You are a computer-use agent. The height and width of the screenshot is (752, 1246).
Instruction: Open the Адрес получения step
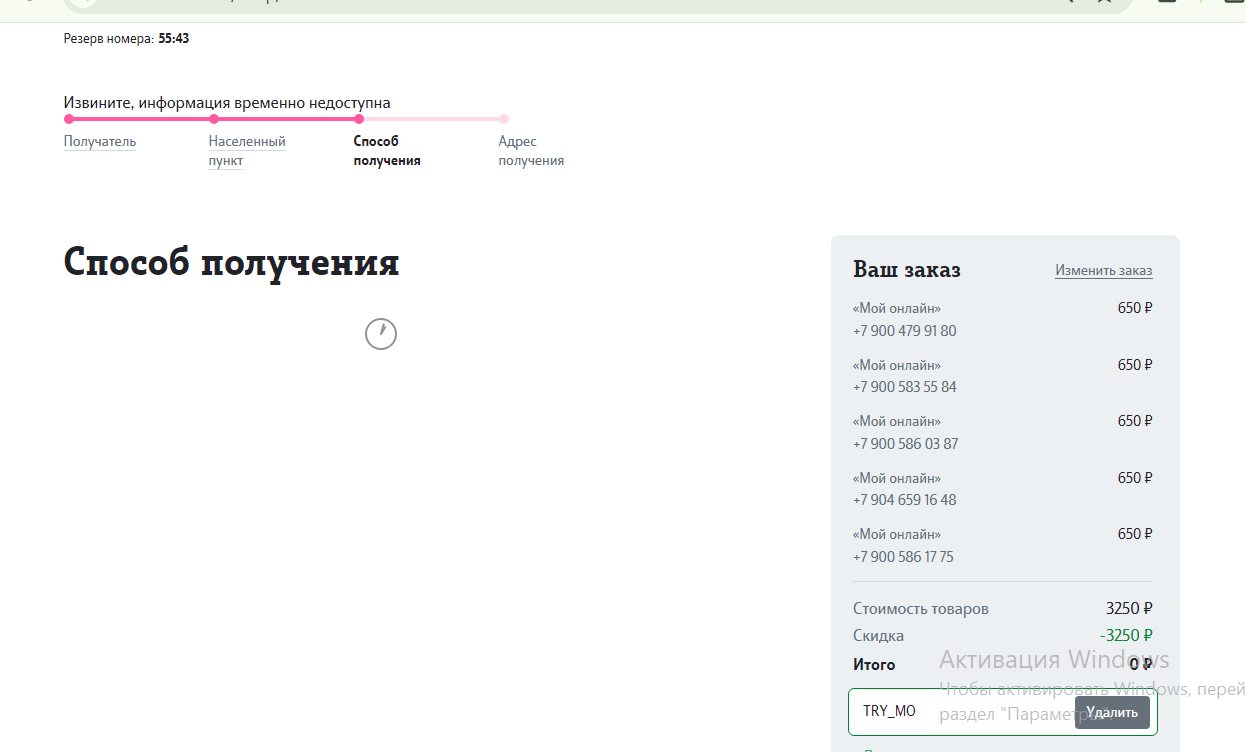click(531, 151)
